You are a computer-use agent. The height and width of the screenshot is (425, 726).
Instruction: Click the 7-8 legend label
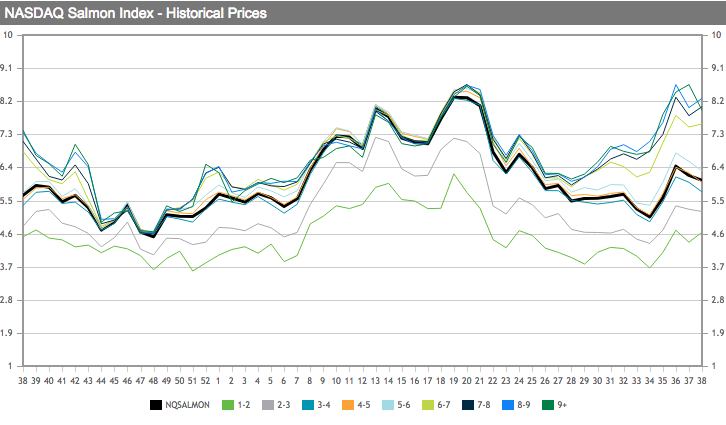click(x=484, y=405)
